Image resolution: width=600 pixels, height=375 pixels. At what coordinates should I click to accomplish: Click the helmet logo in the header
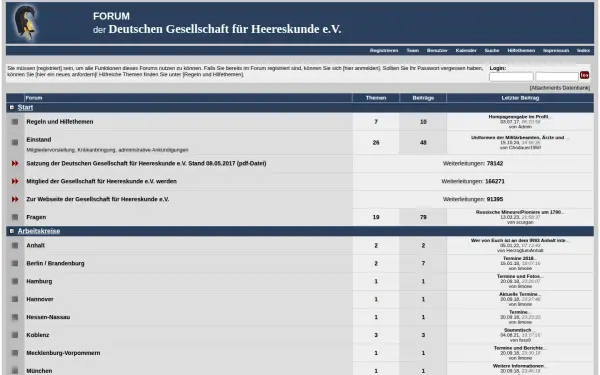pos(25,22)
